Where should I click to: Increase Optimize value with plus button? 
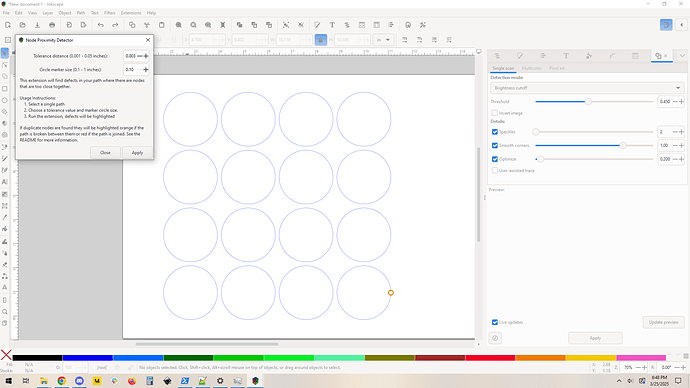(x=681, y=159)
